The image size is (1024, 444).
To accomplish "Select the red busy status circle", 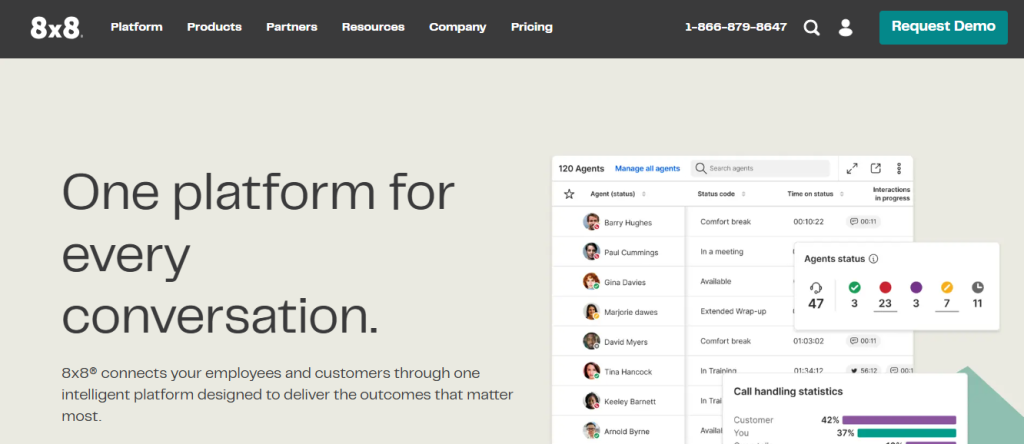I will coord(884,286).
